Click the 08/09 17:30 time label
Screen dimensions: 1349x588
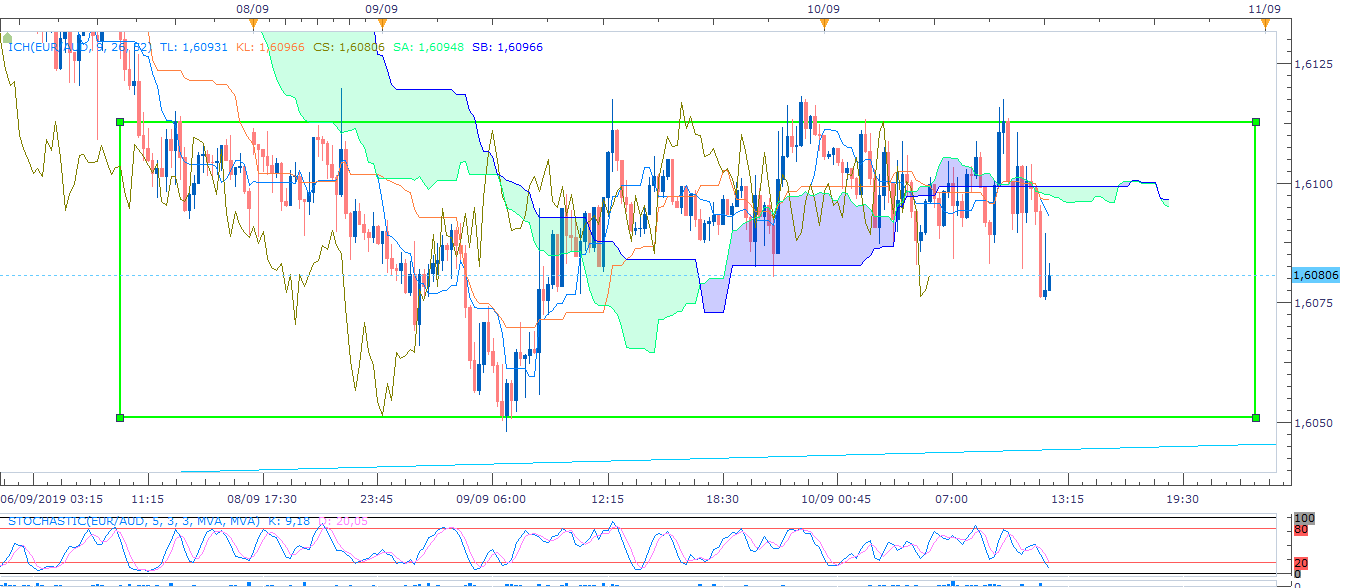click(262, 498)
